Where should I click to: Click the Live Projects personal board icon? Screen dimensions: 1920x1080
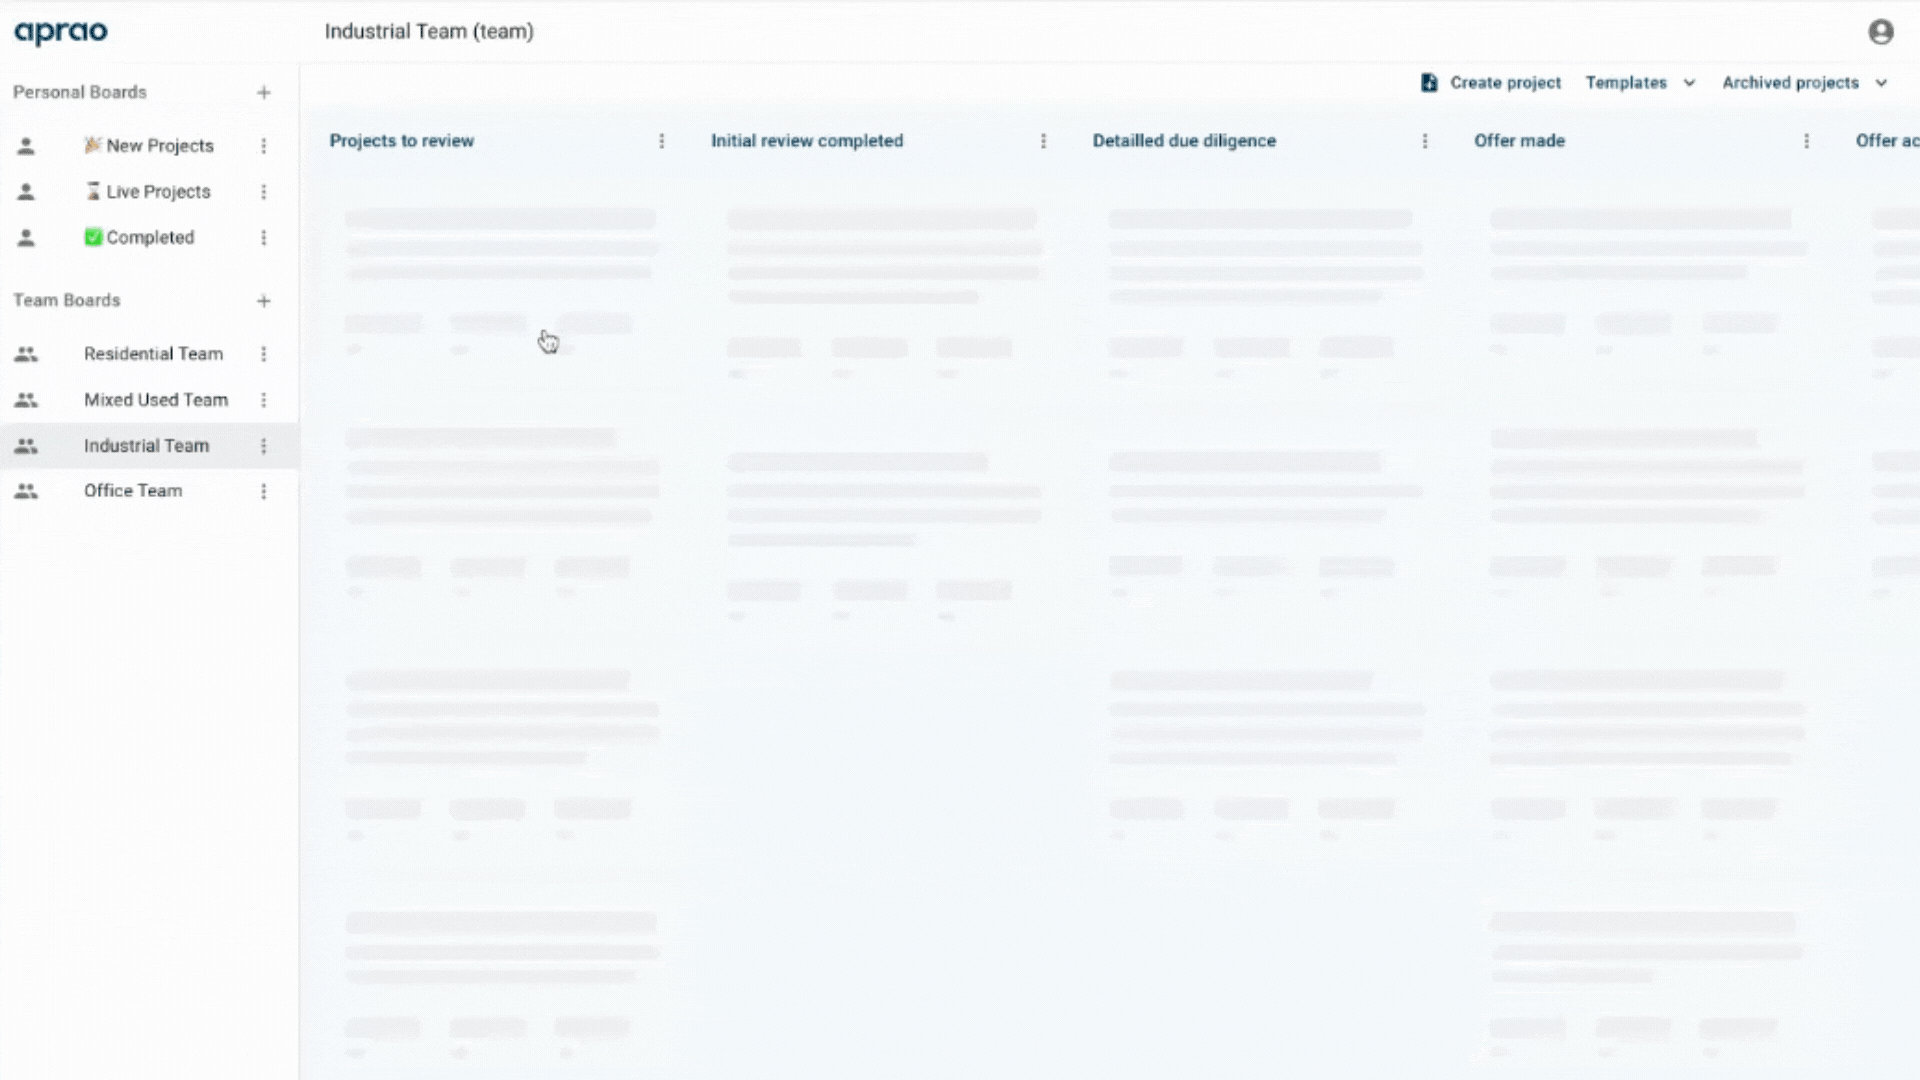(x=25, y=191)
